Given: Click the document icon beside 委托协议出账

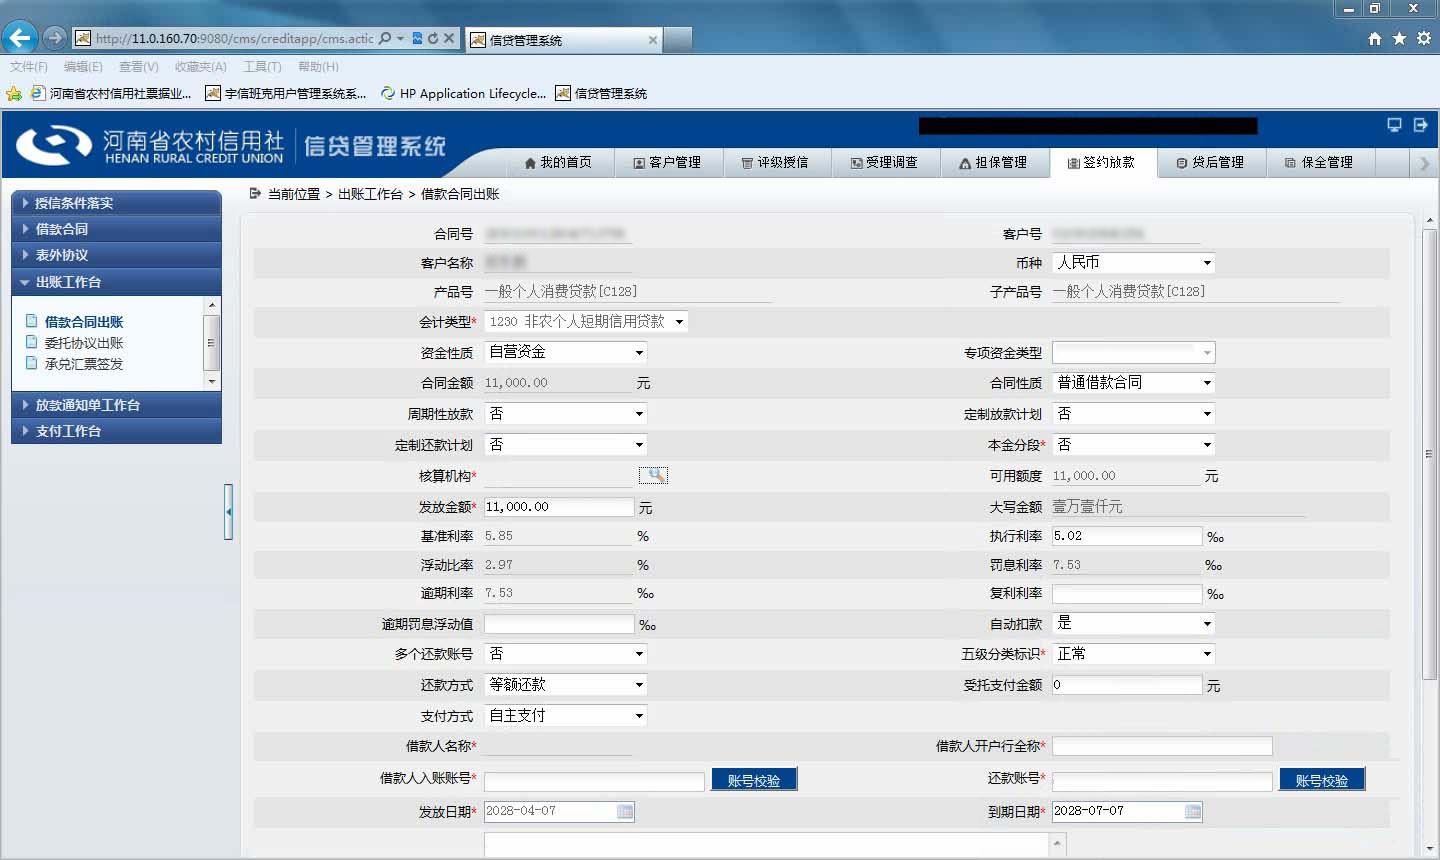Looking at the screenshot, I should [x=31, y=342].
